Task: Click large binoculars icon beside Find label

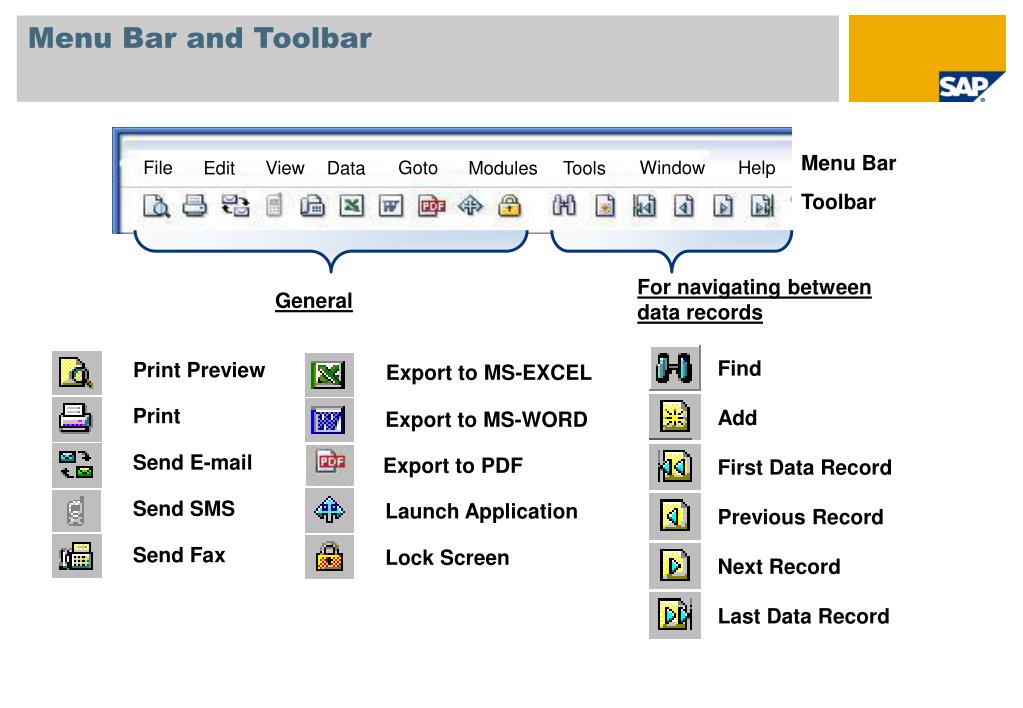Action: click(x=675, y=368)
